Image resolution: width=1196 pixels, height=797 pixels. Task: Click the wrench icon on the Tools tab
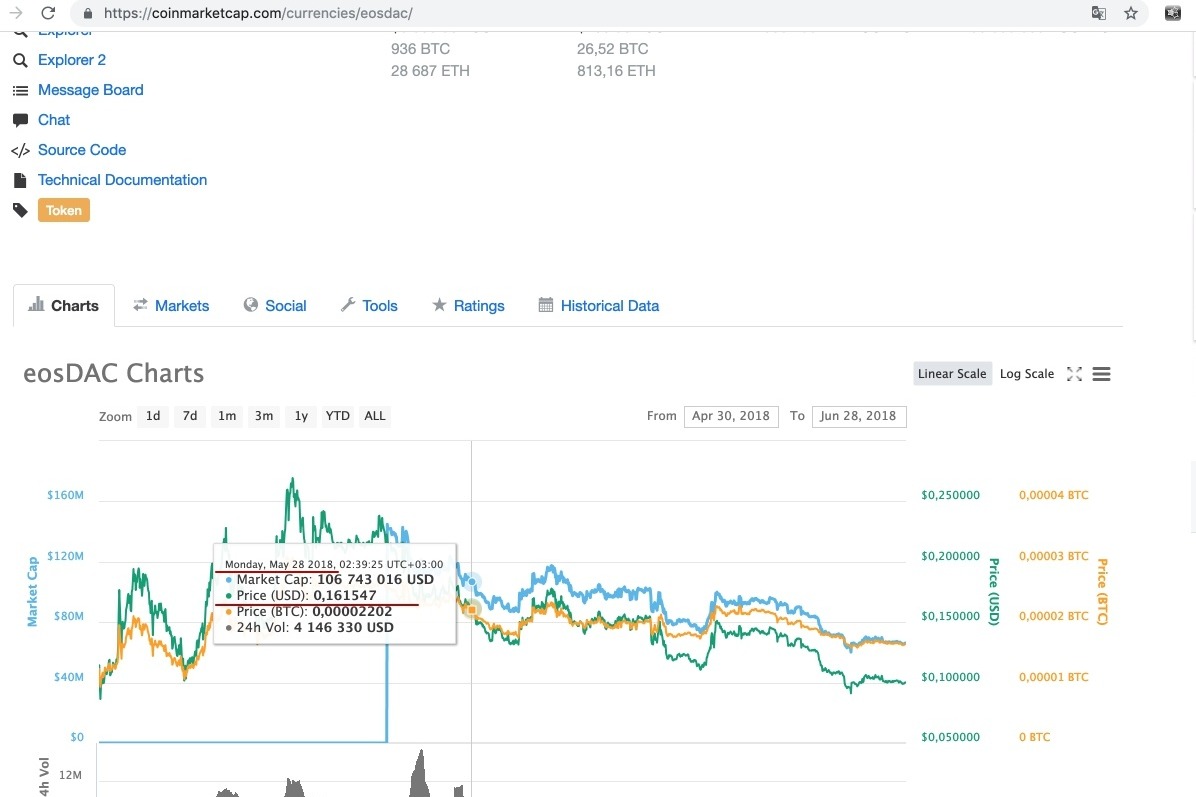[348, 305]
